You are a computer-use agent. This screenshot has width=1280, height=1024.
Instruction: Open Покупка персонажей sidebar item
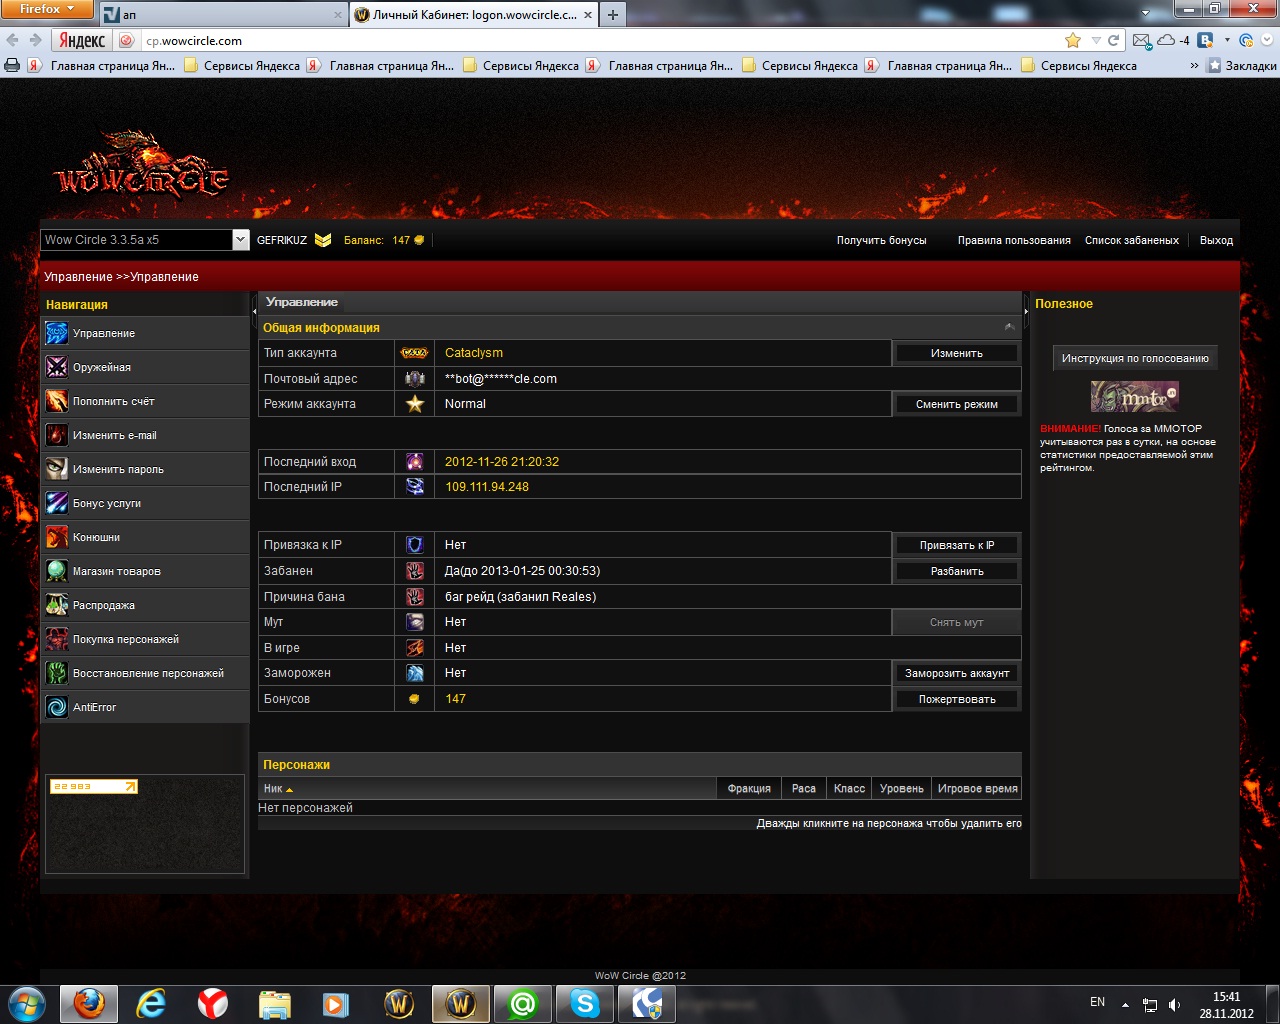click(145, 639)
